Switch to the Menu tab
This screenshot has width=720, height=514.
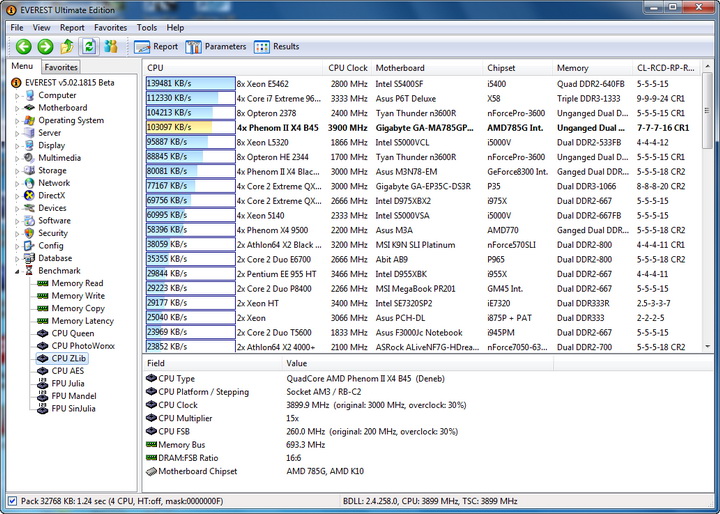coord(22,66)
